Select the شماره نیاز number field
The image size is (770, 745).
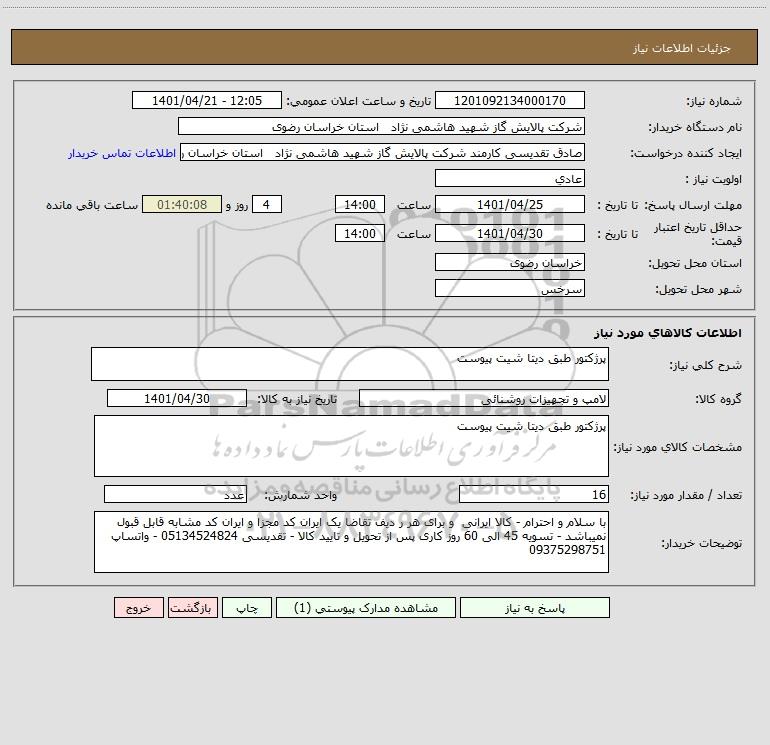510,100
